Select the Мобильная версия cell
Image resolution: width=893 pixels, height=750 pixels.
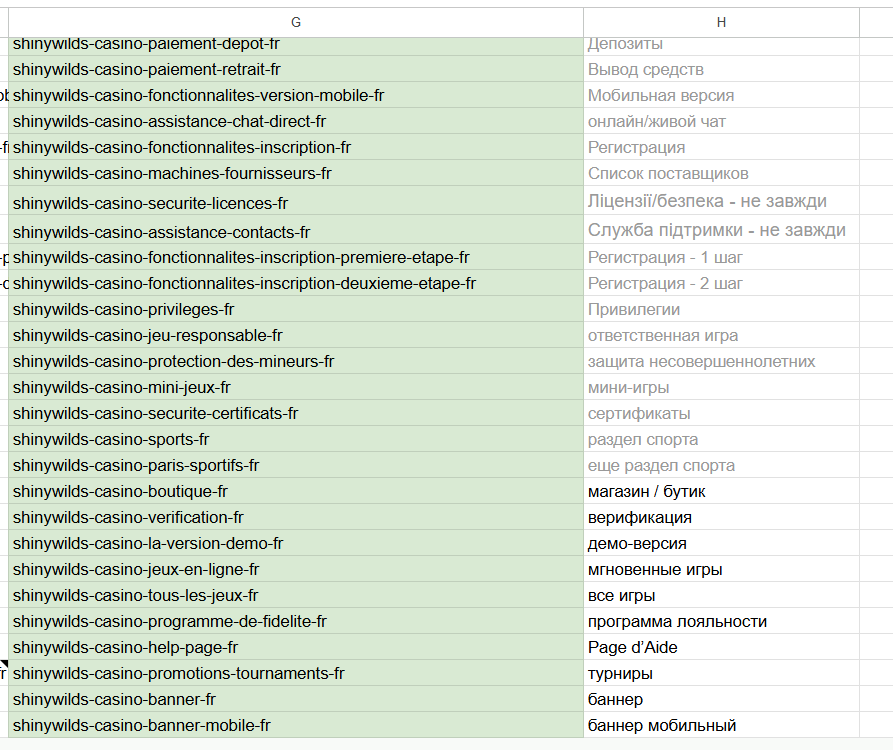(x=721, y=95)
